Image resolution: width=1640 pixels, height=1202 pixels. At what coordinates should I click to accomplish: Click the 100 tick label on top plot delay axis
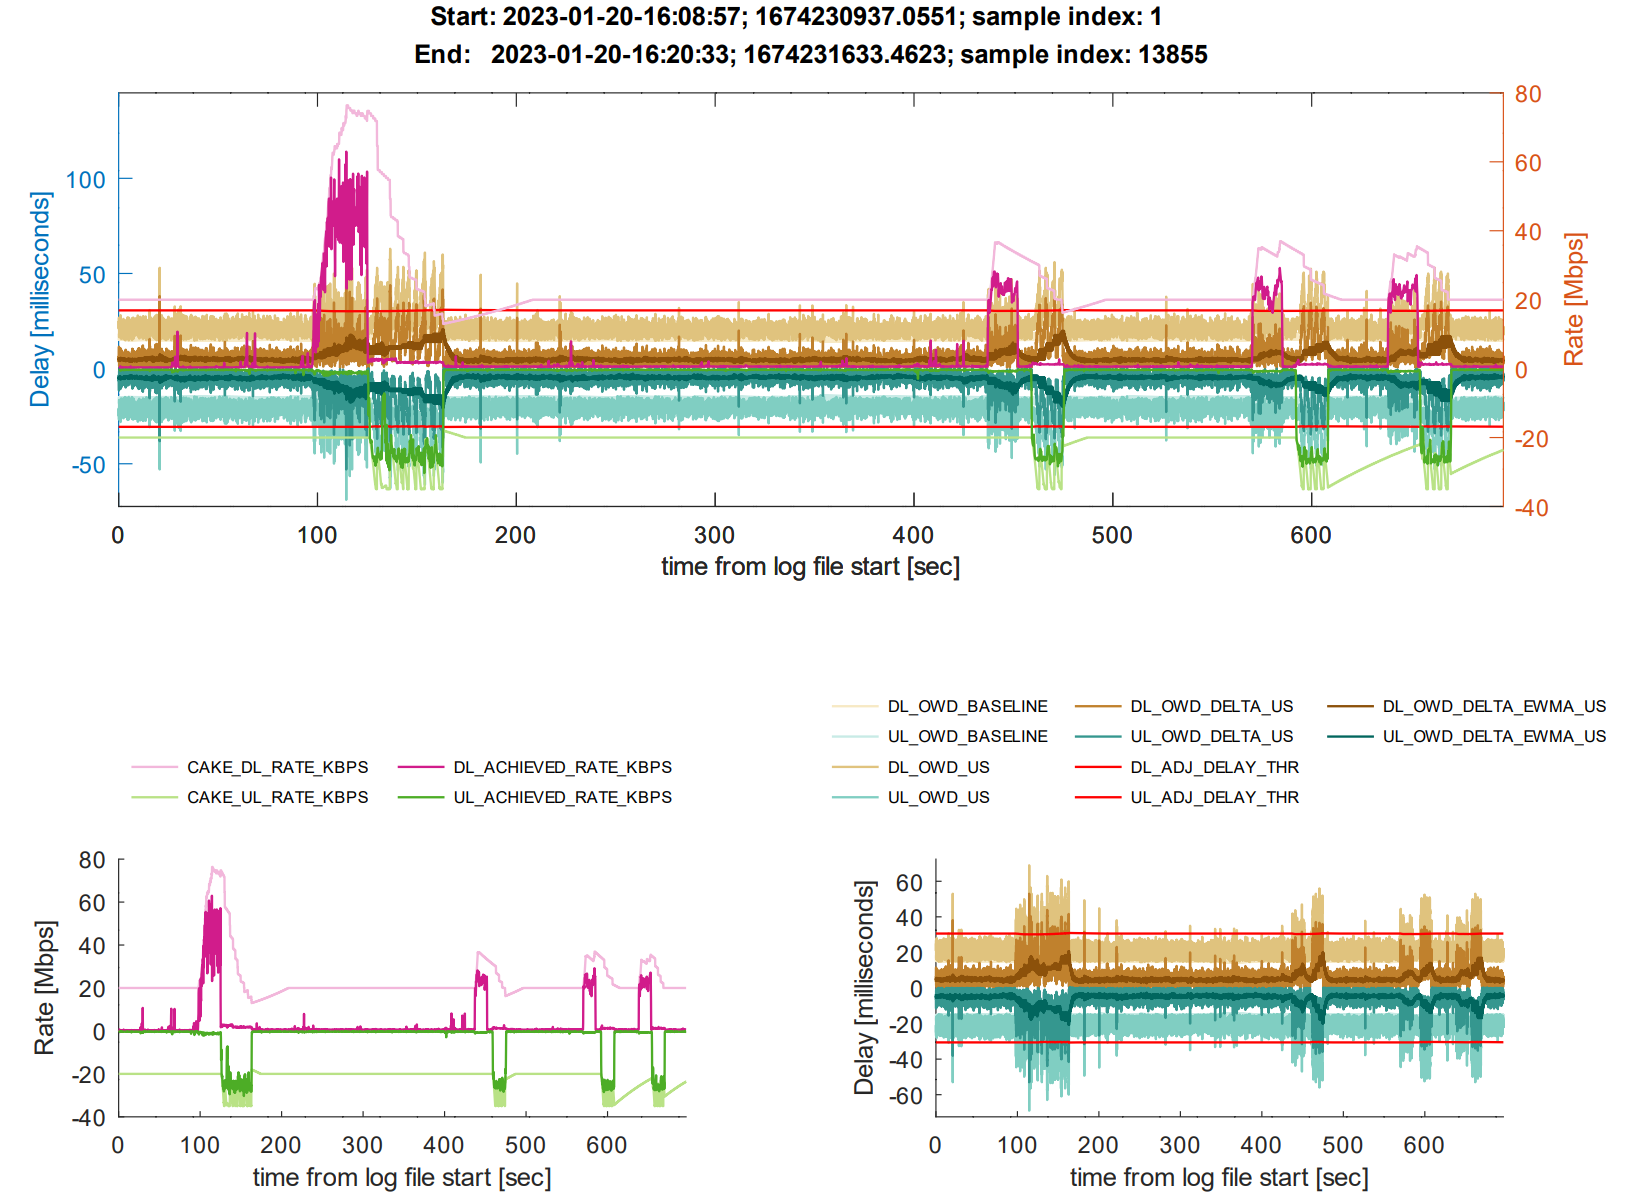86,180
